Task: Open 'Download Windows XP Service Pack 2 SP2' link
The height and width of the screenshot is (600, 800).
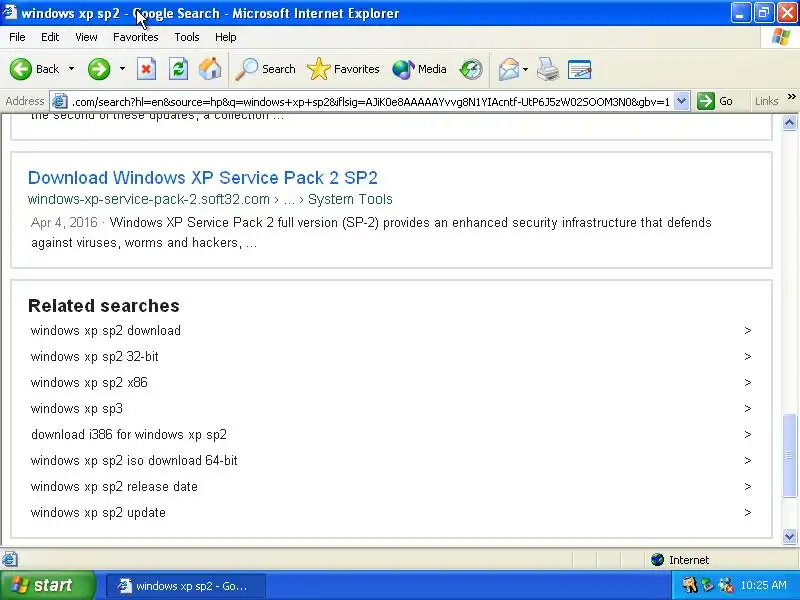Action: pyautogui.click(x=203, y=178)
